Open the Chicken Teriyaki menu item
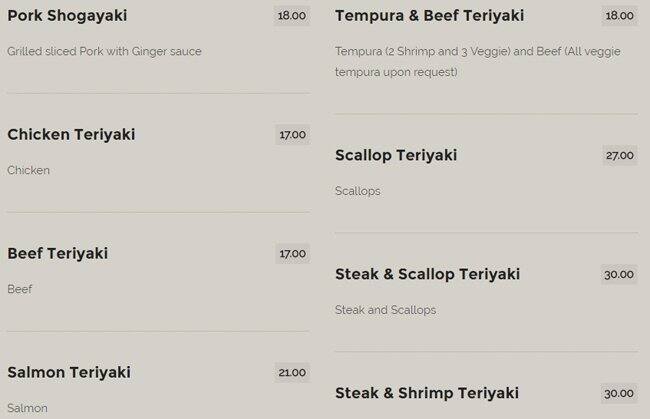 [x=71, y=134]
